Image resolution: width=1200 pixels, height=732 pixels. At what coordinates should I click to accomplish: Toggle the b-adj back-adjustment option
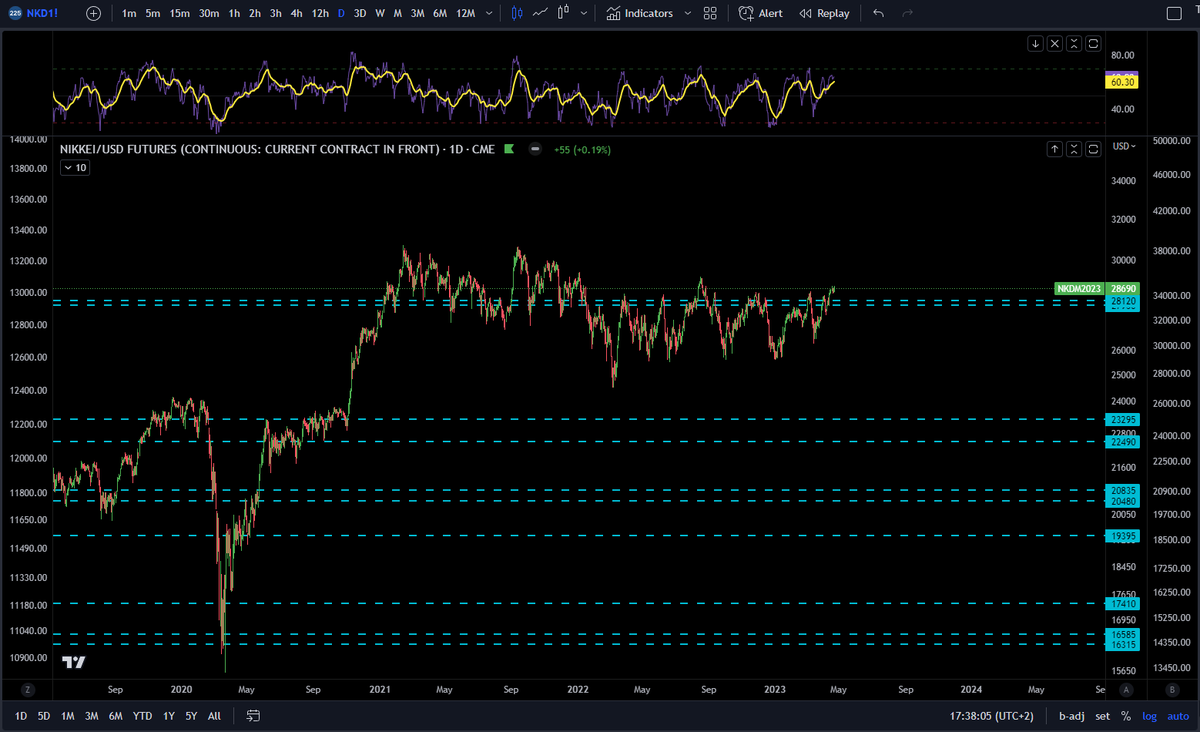1073,716
